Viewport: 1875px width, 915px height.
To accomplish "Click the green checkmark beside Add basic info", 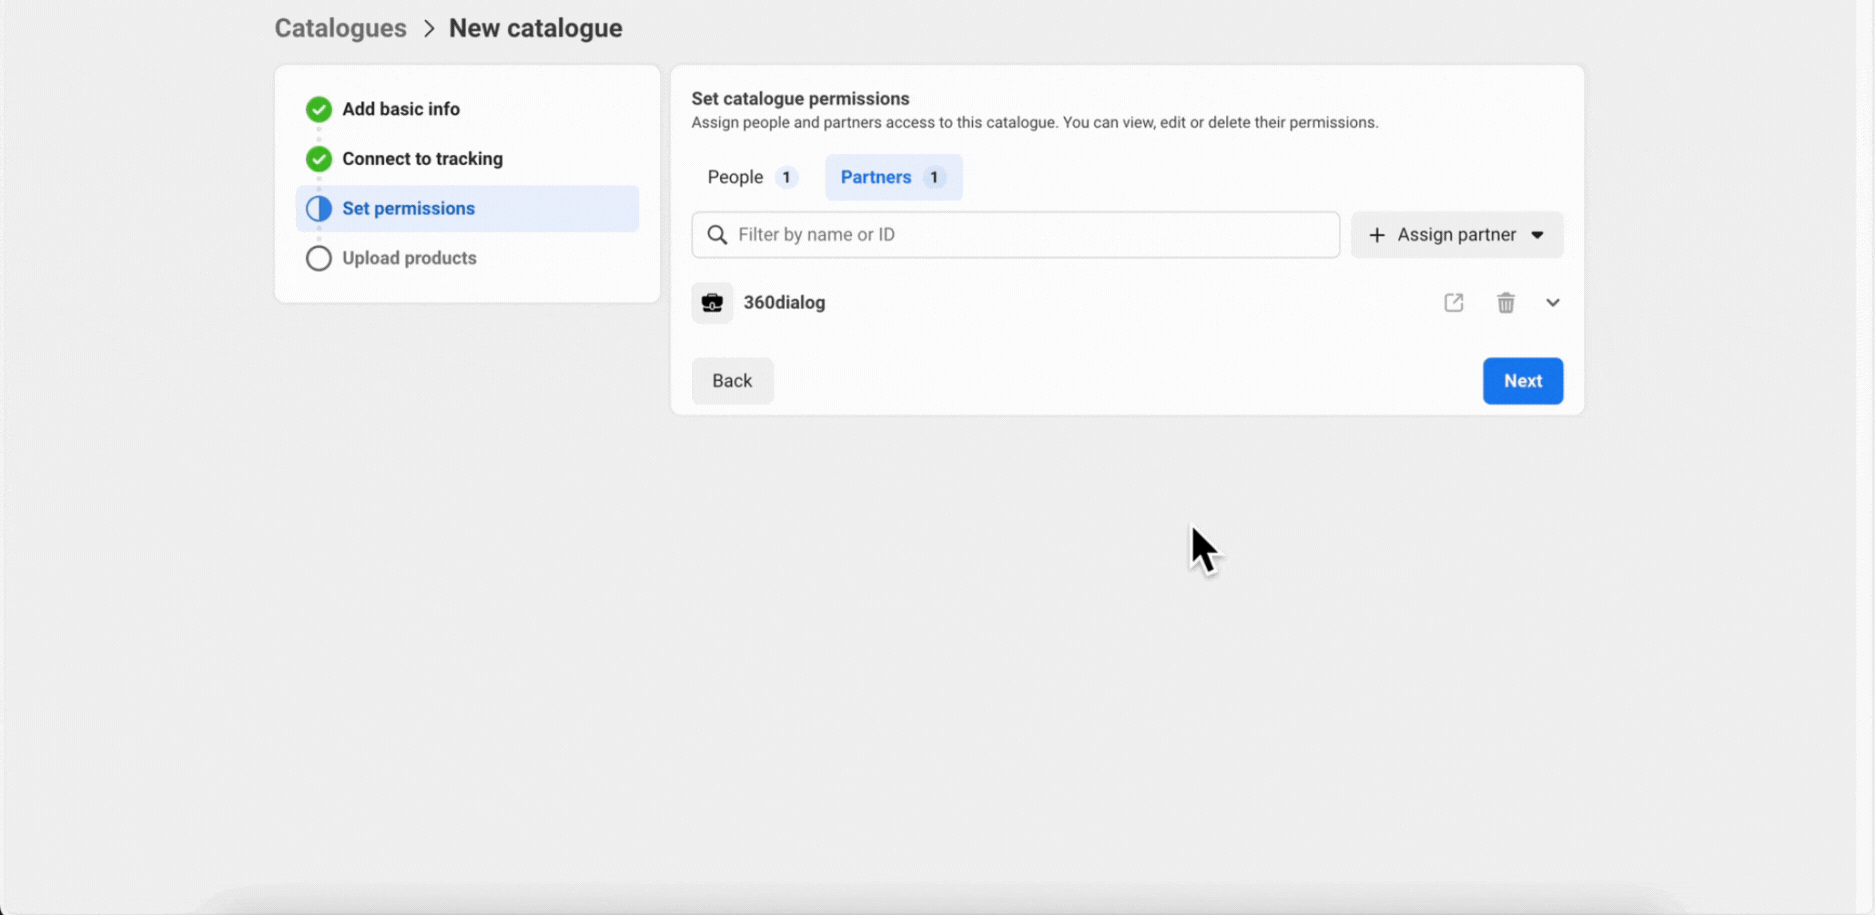I will [x=319, y=109].
